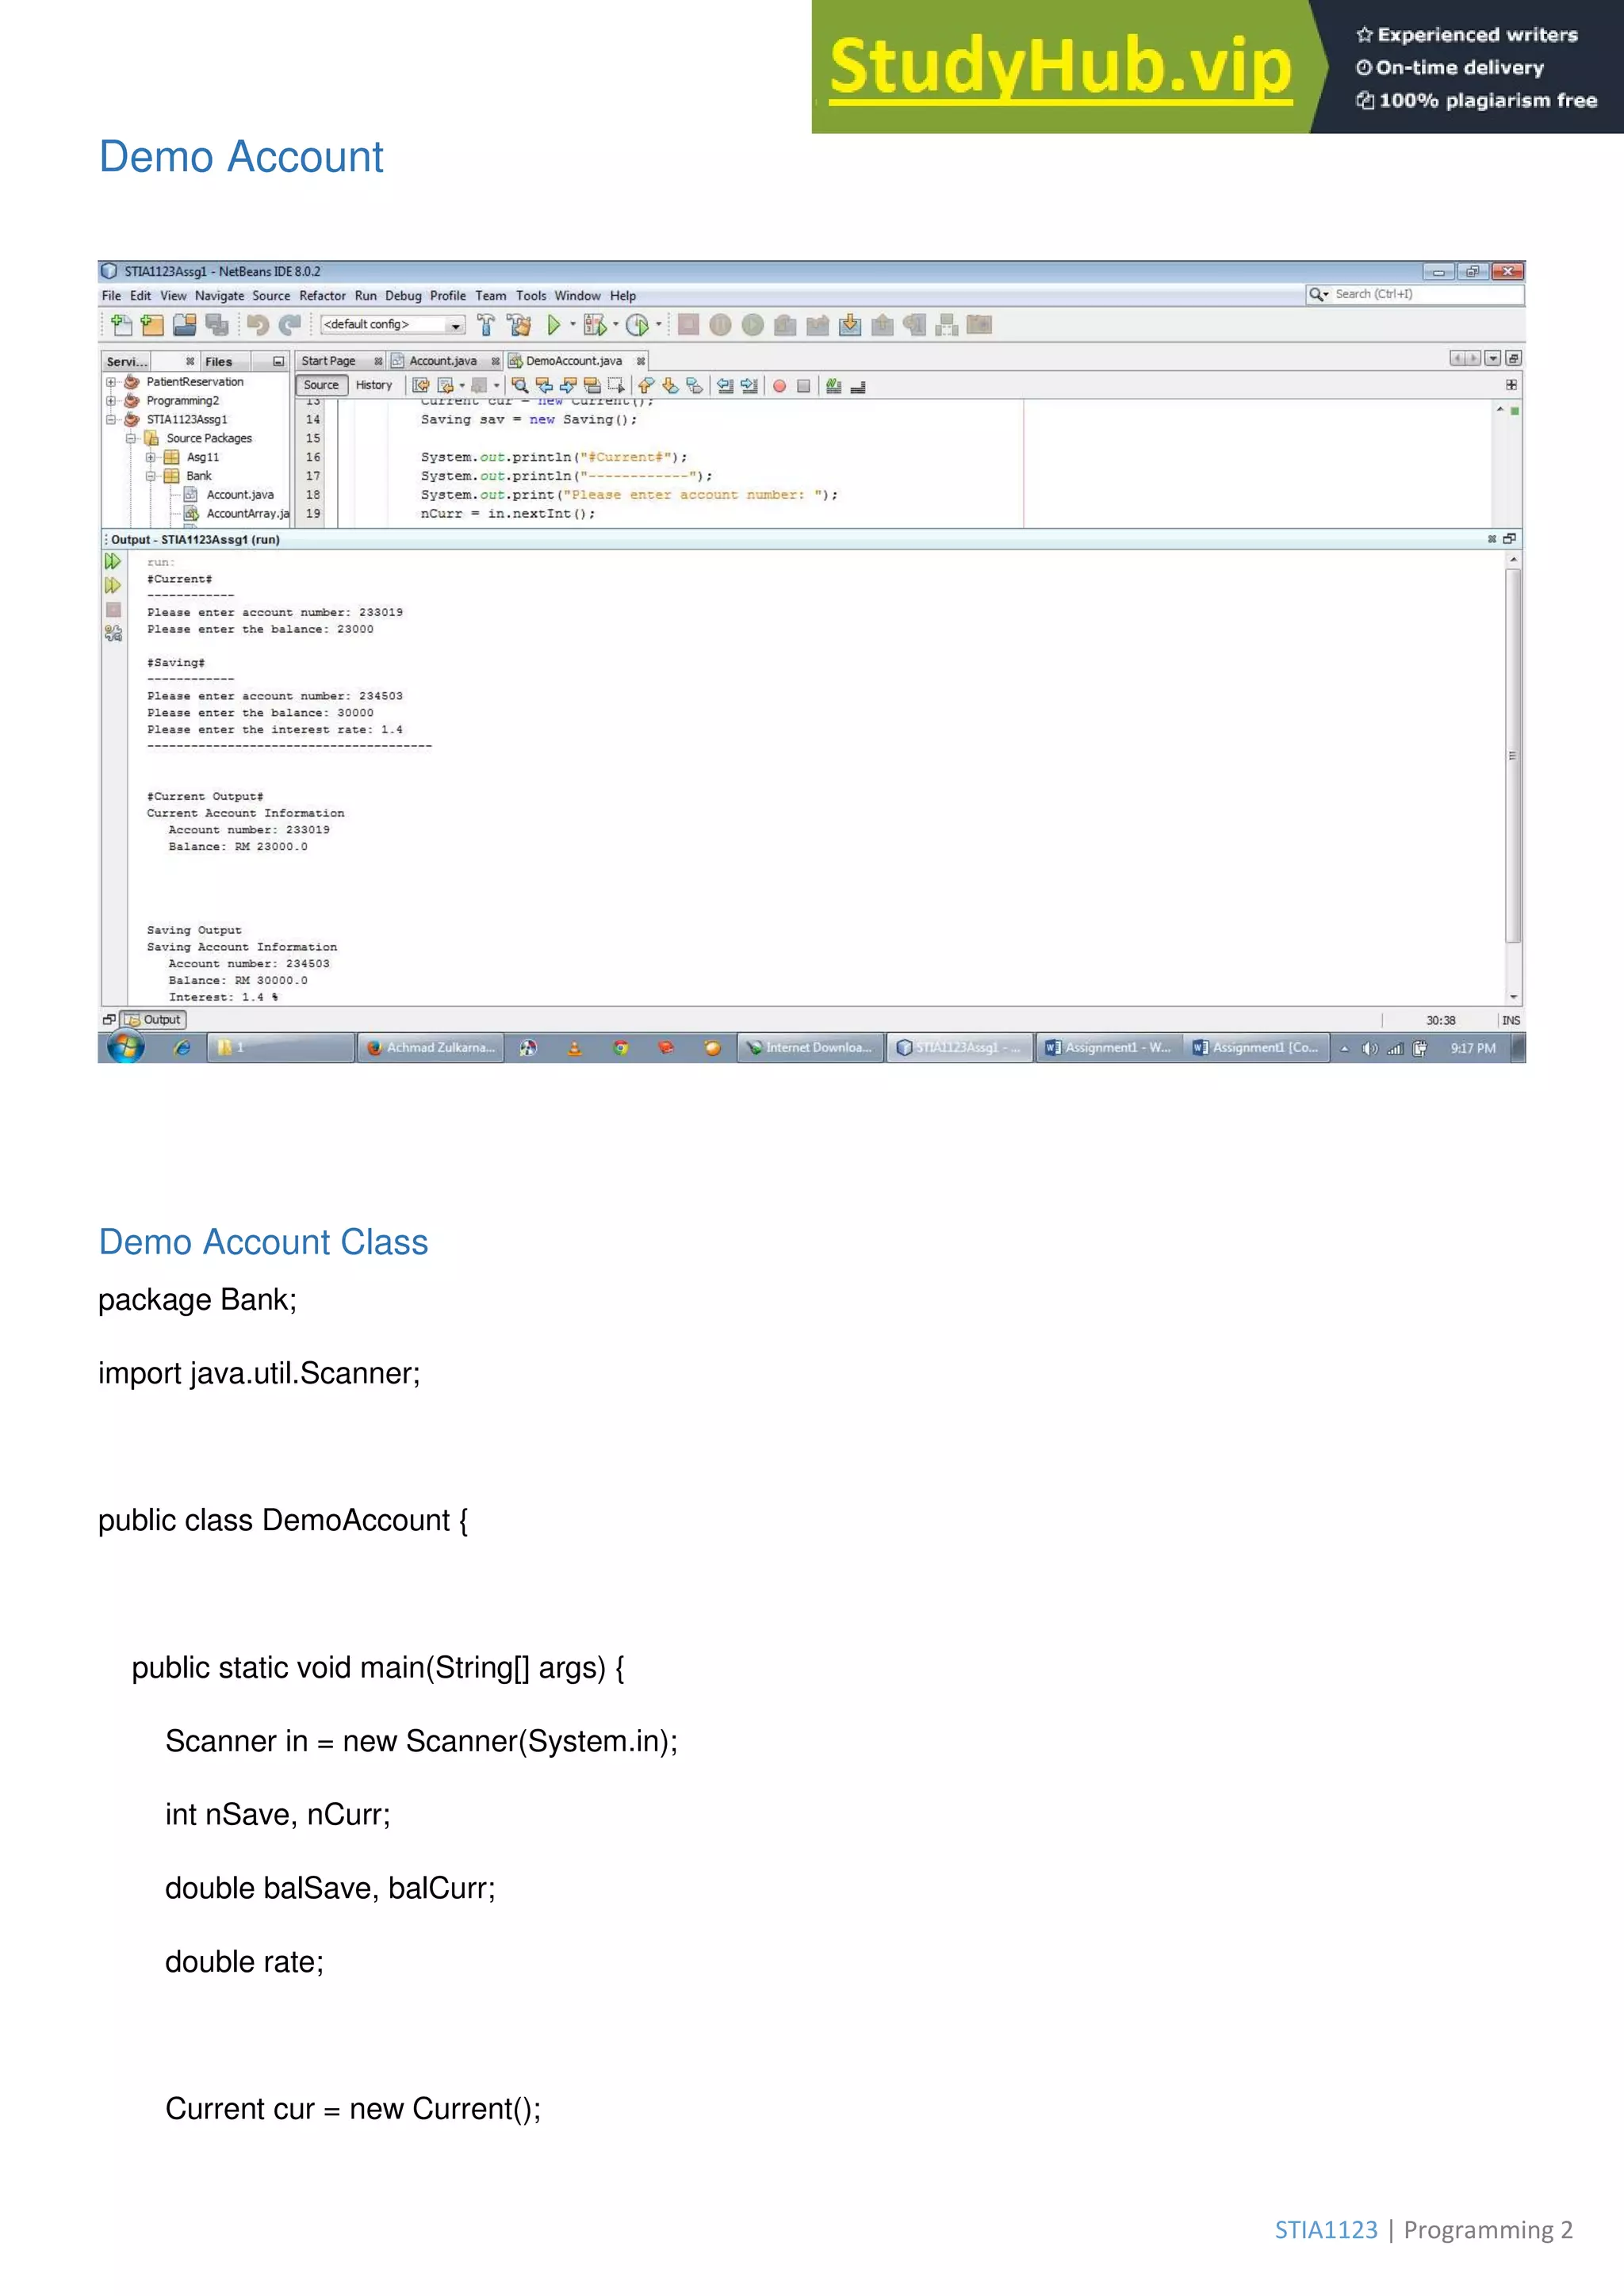Click the Undo arrow icon
This screenshot has height=2296, width=1624.
[258, 324]
